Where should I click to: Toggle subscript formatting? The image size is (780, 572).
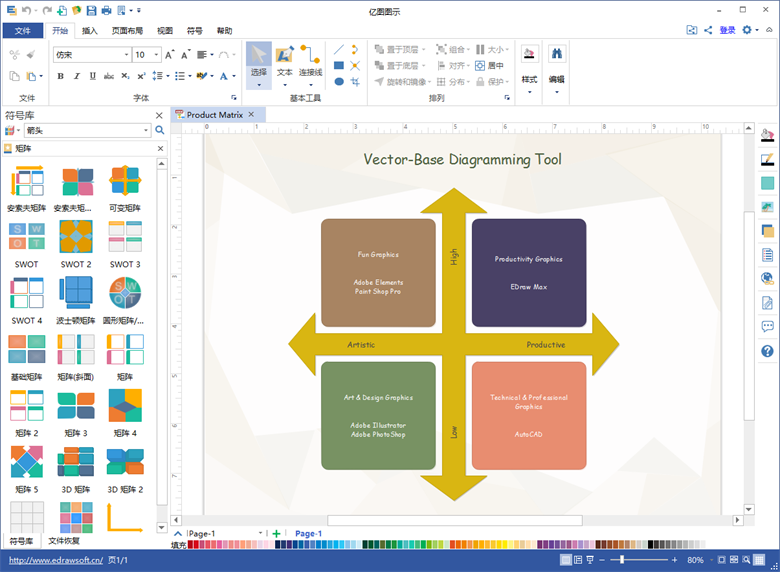tap(125, 76)
